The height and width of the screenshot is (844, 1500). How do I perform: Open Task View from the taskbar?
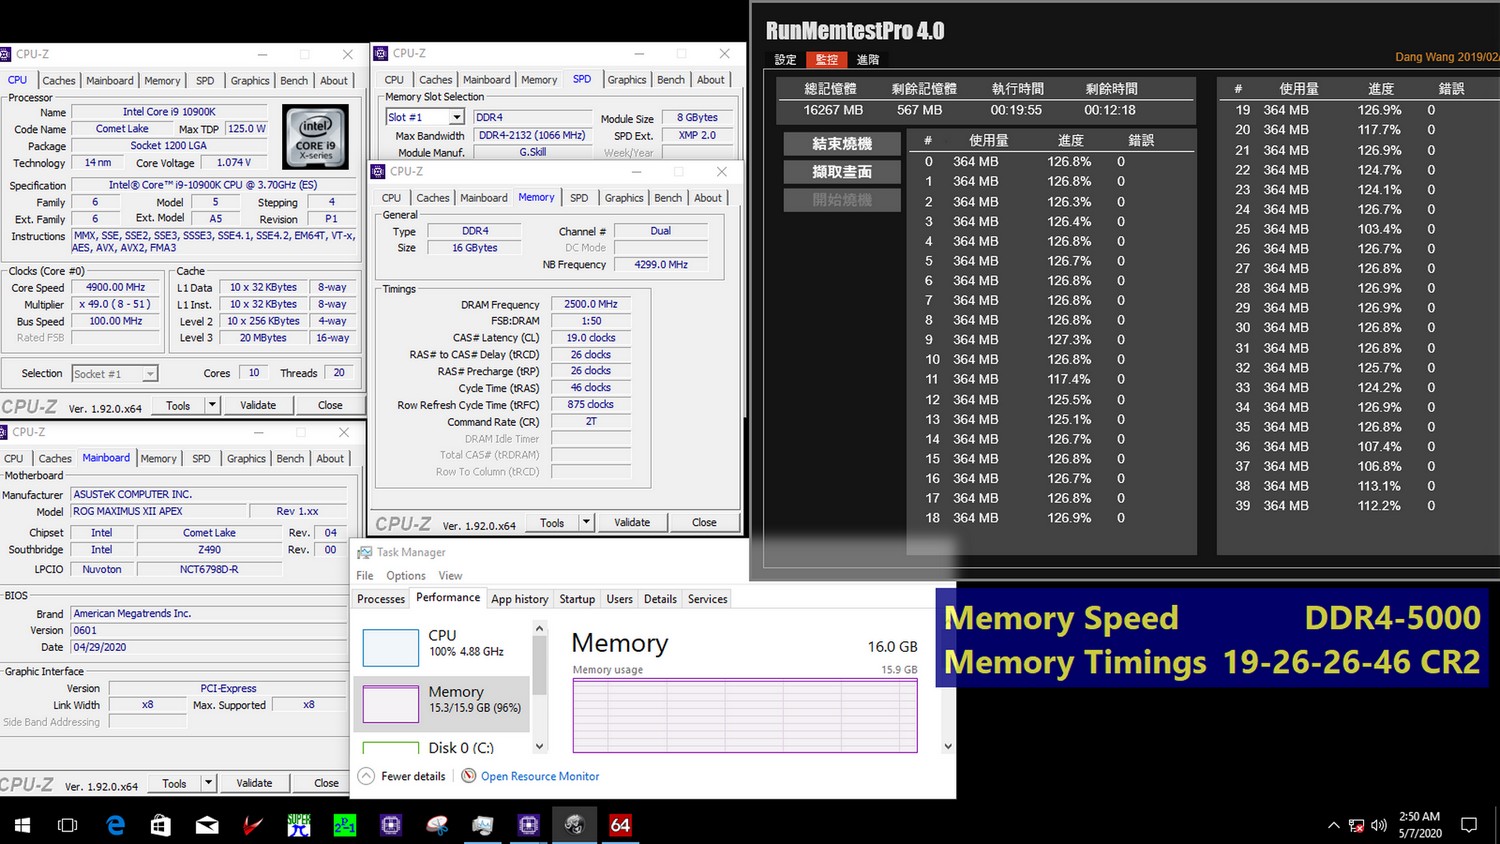coord(68,825)
